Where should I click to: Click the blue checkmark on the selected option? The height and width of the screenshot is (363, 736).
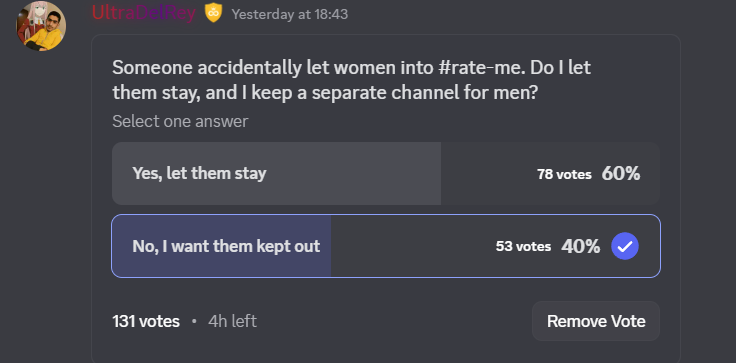[x=625, y=246]
